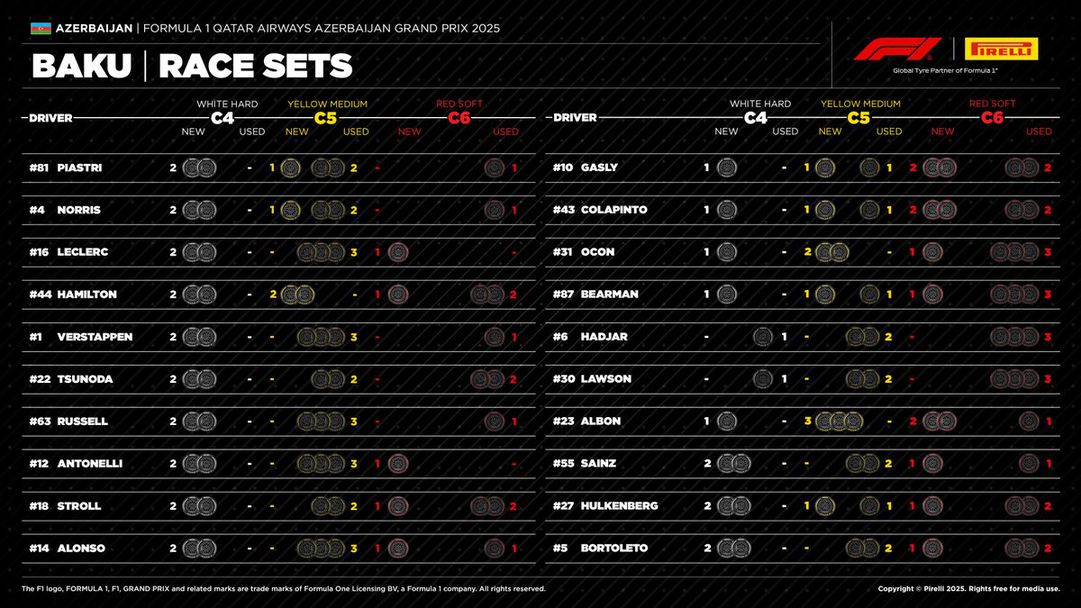This screenshot has width=1081, height=608.
Task: Select Leclerc's new red soft tyre
Action: click(x=398, y=252)
